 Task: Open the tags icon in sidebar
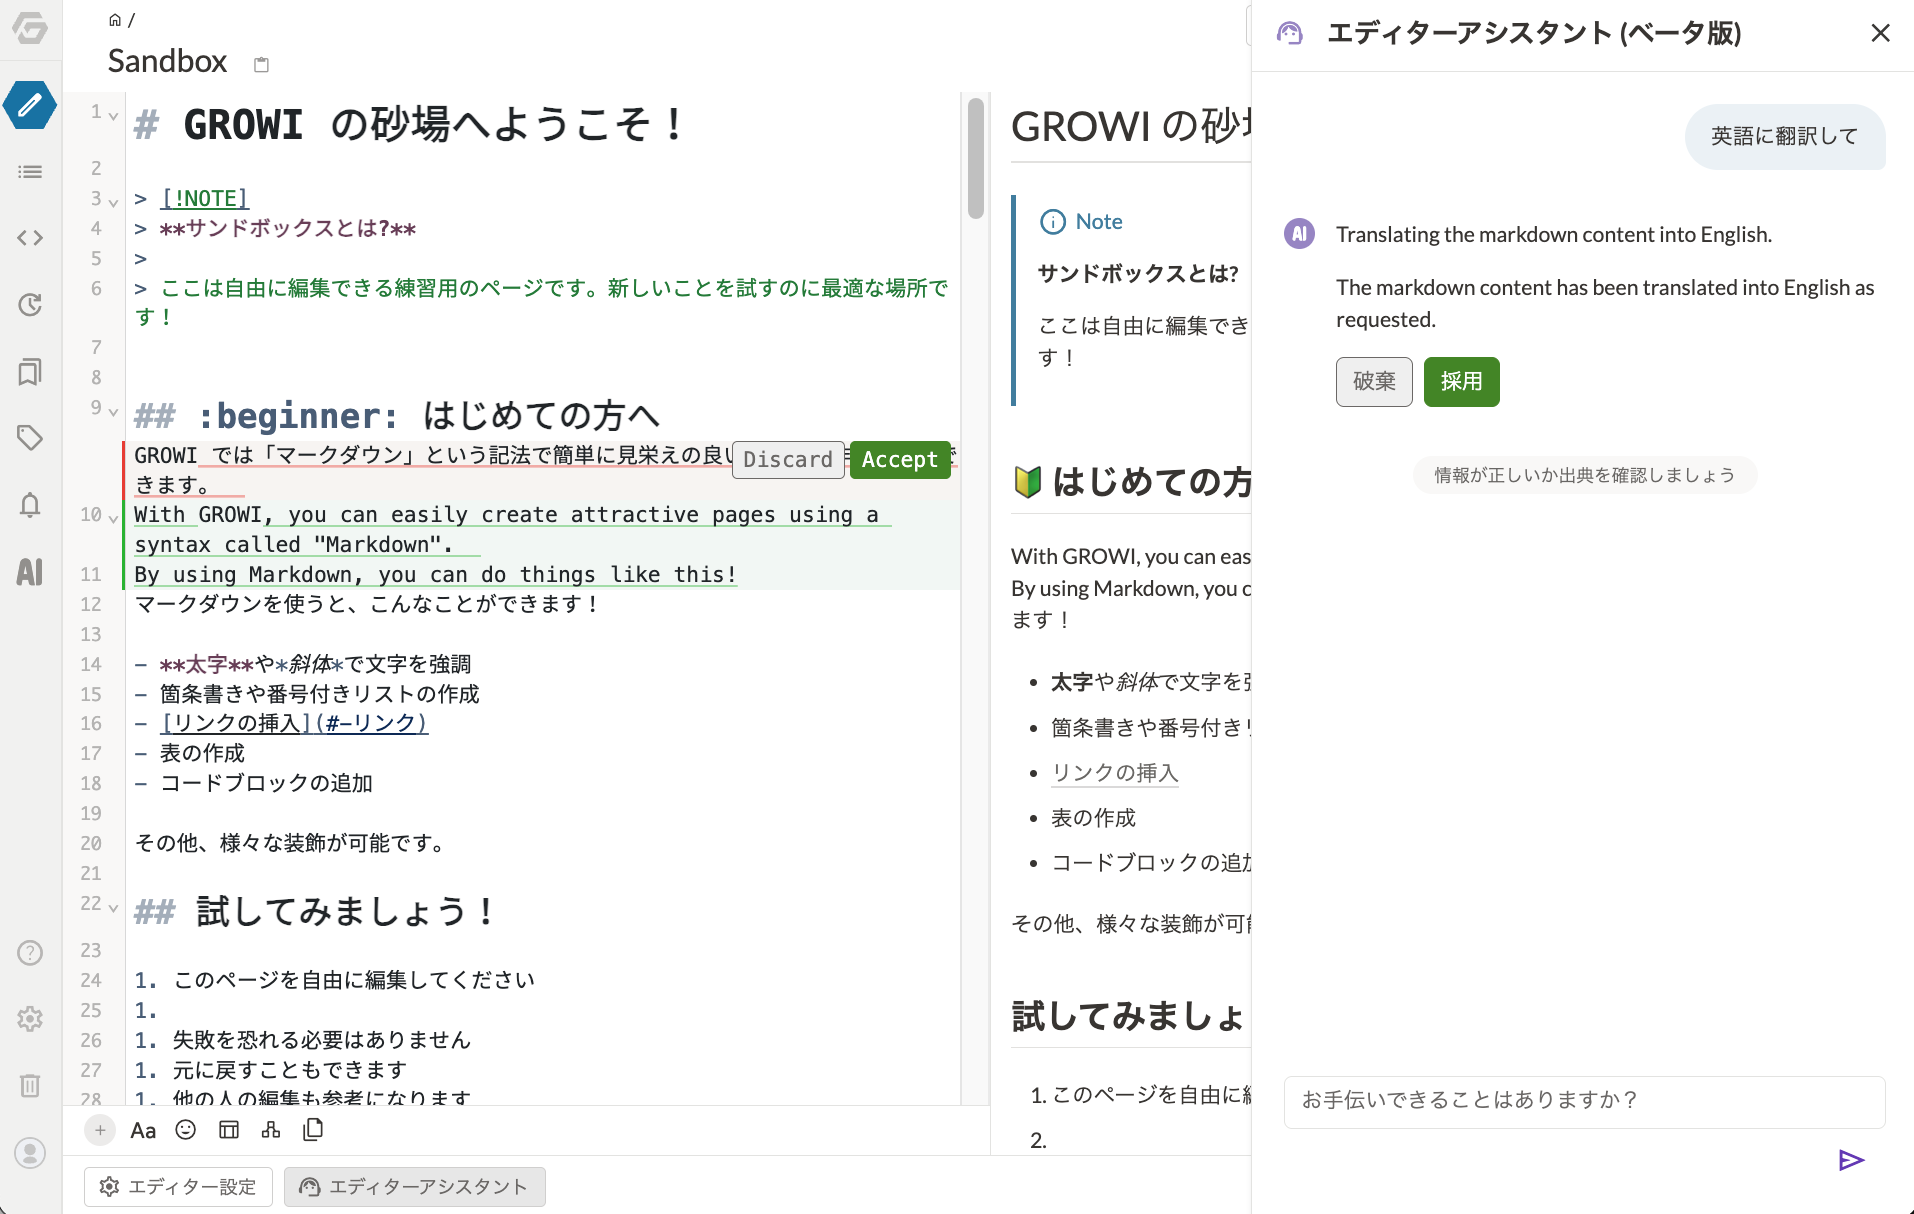30,438
